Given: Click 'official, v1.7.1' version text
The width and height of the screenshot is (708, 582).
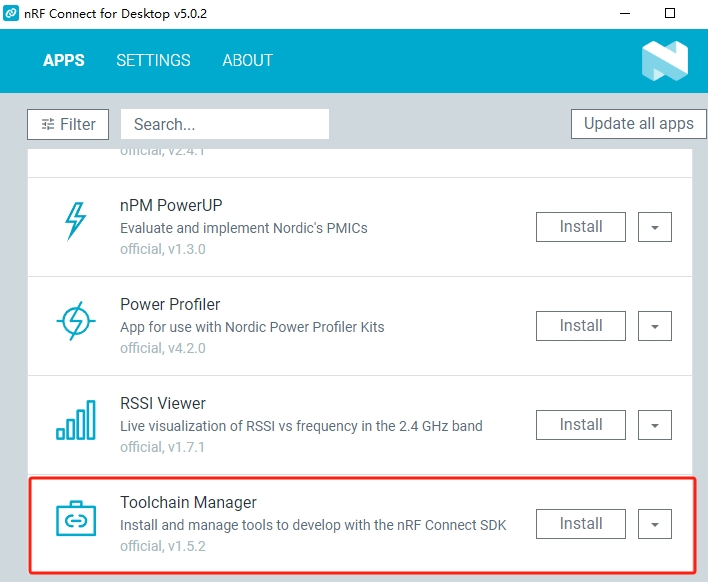Looking at the screenshot, I should click(162, 447).
